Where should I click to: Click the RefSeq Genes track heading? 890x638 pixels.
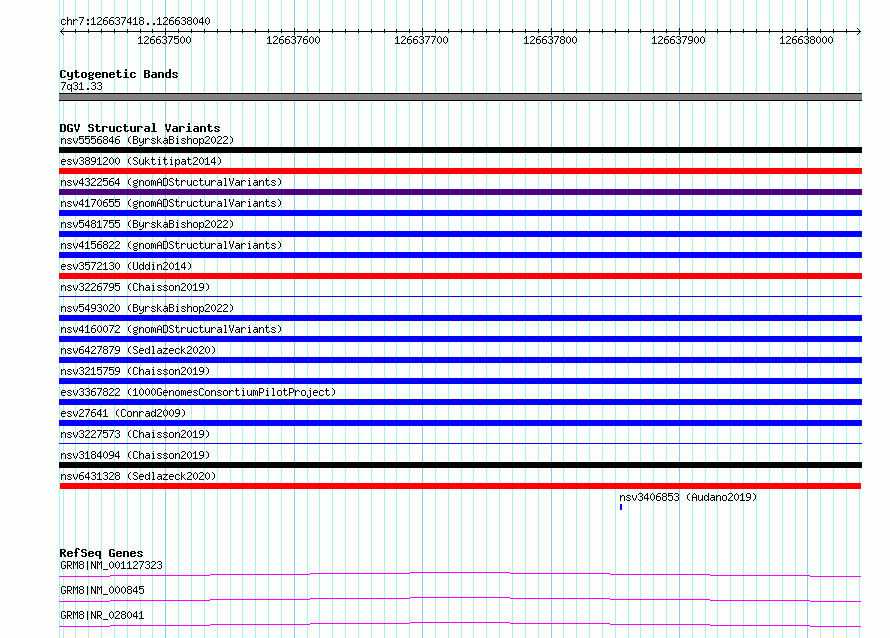[x=101, y=553]
